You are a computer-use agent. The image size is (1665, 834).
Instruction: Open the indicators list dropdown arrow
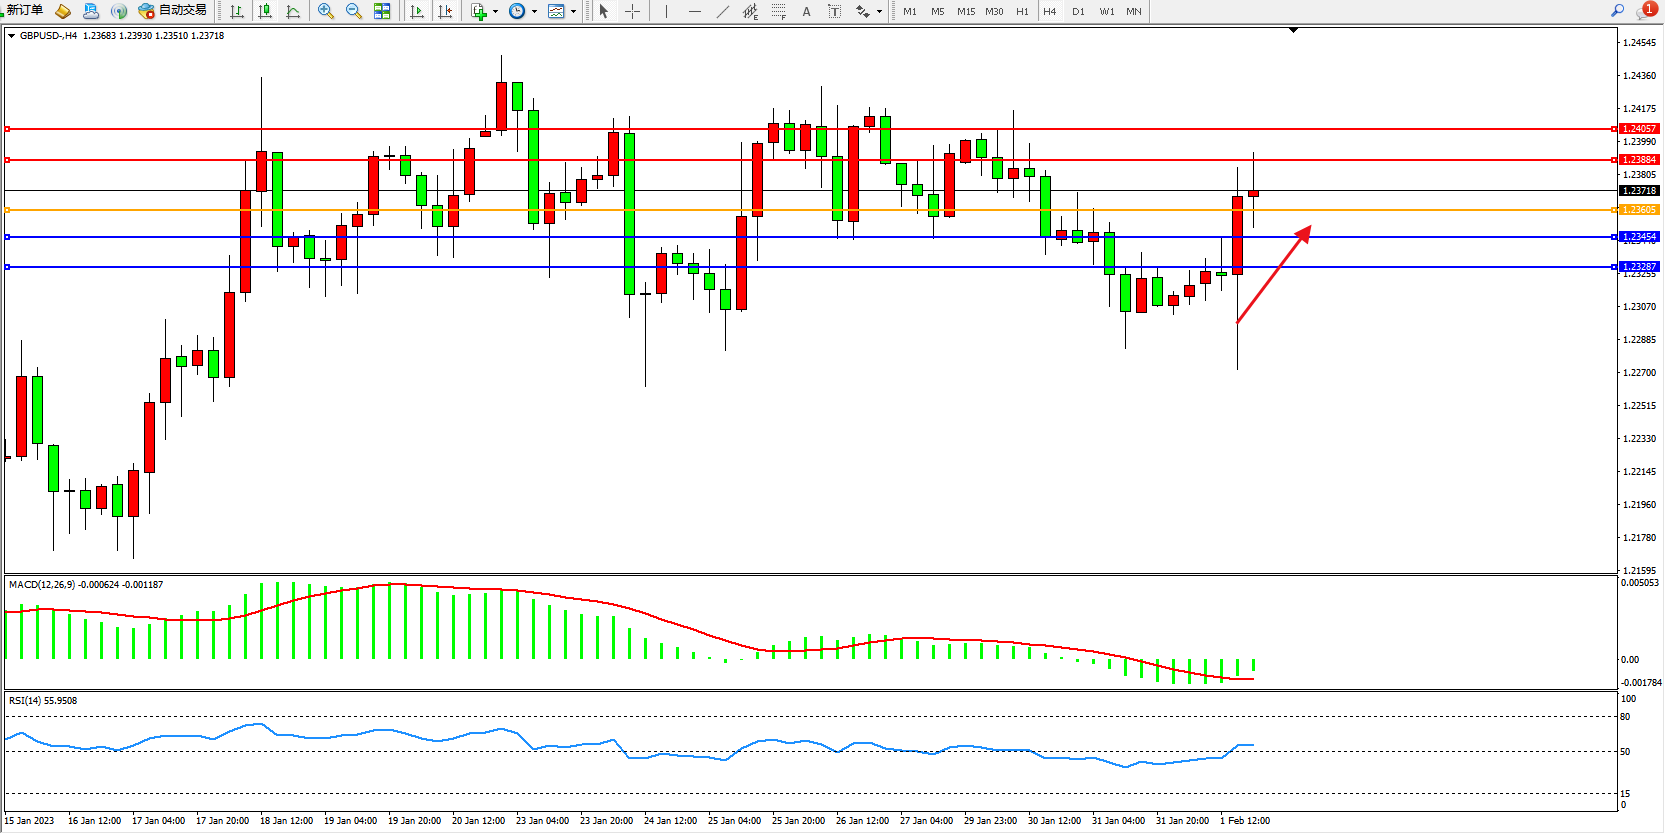click(495, 12)
